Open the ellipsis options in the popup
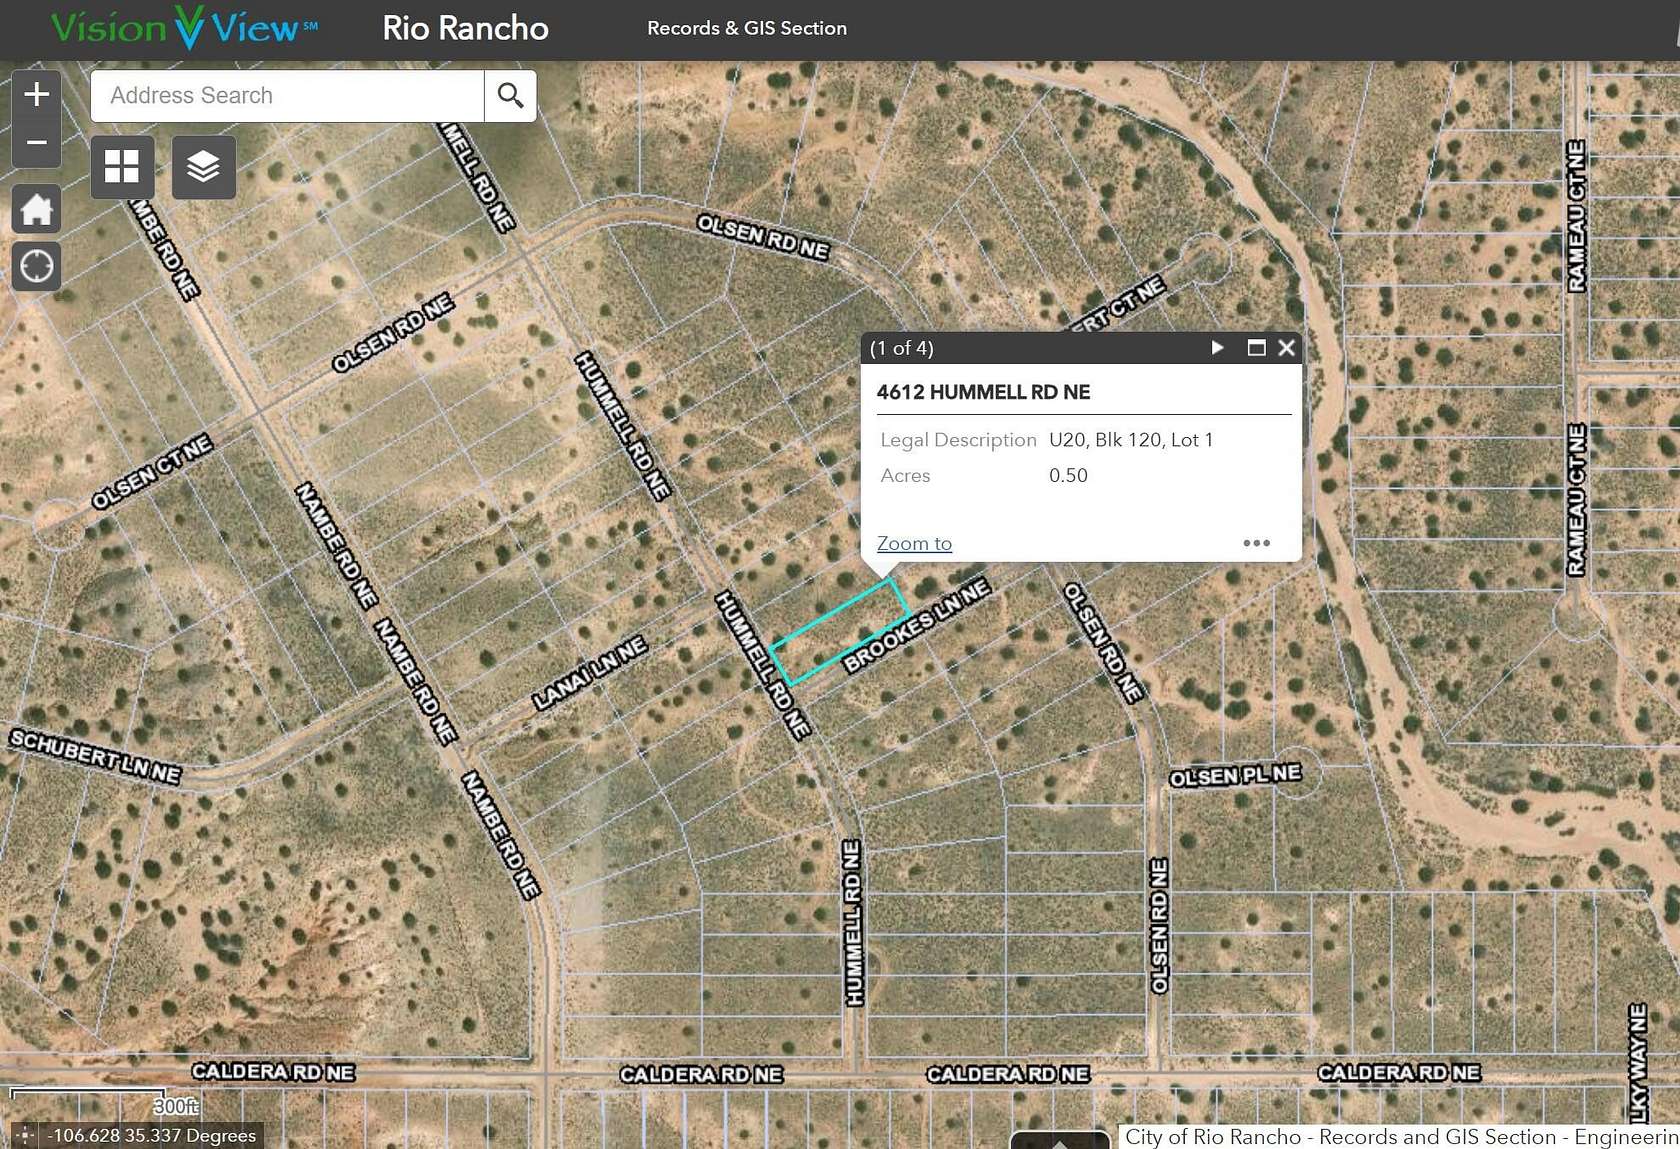This screenshot has height=1149, width=1680. (x=1257, y=543)
